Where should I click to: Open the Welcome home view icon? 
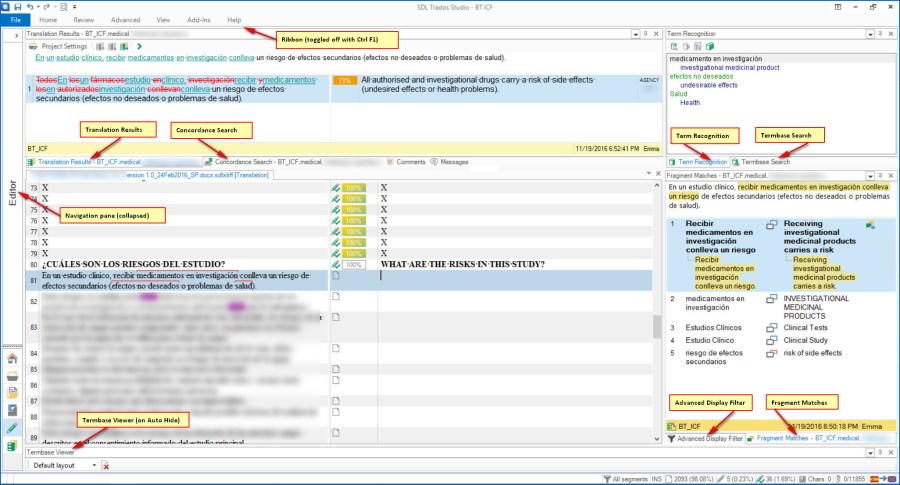12,357
